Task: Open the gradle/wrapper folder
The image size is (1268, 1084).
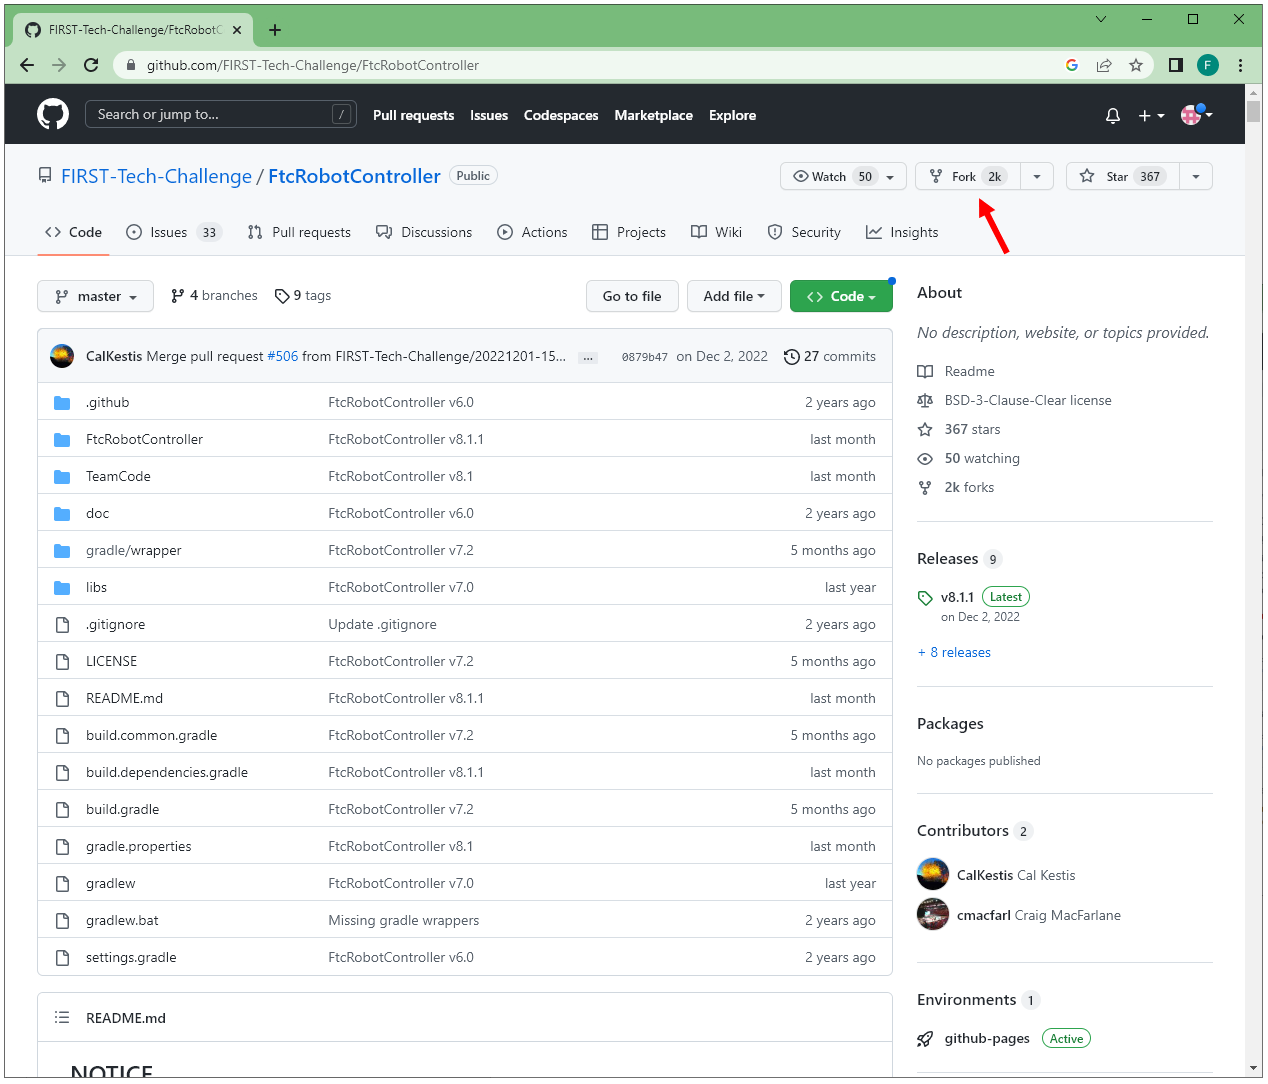Action: [134, 550]
